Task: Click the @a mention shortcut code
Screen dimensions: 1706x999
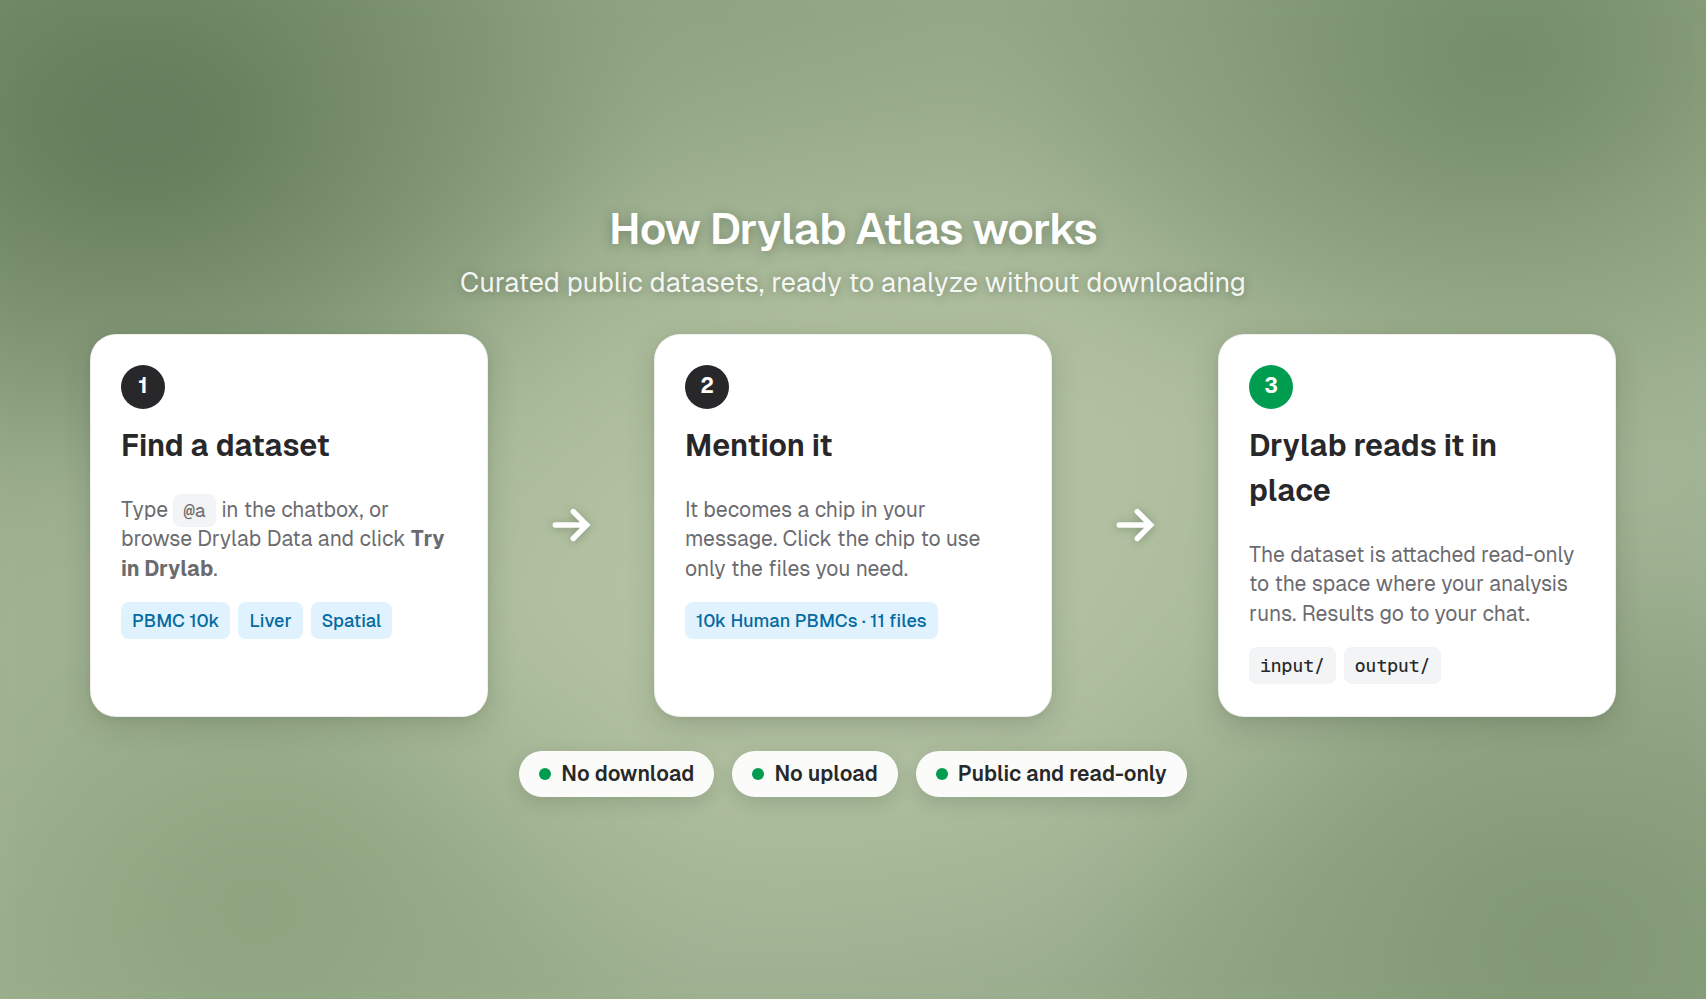Action: click(194, 510)
